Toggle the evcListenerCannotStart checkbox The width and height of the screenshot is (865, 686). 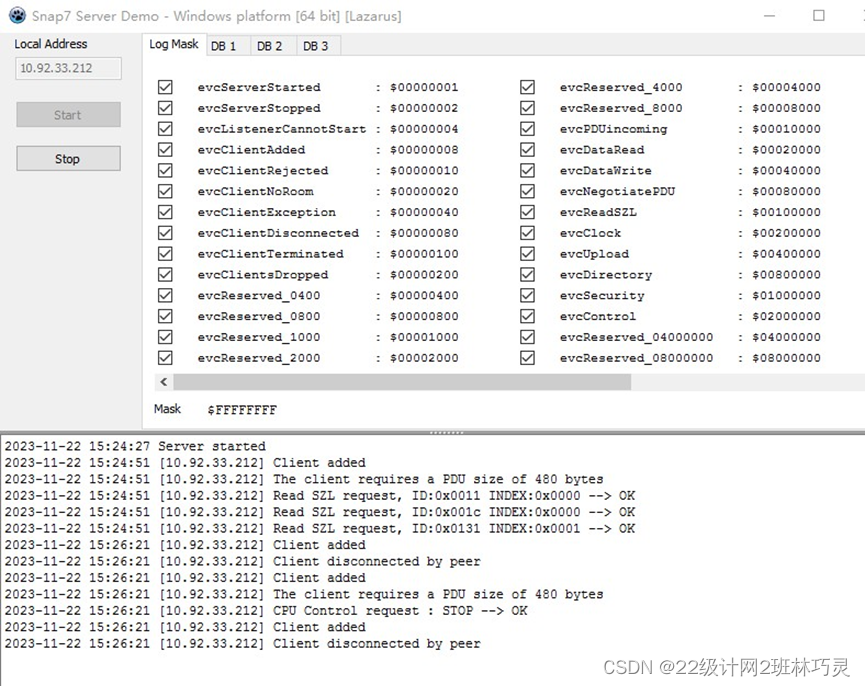(165, 129)
